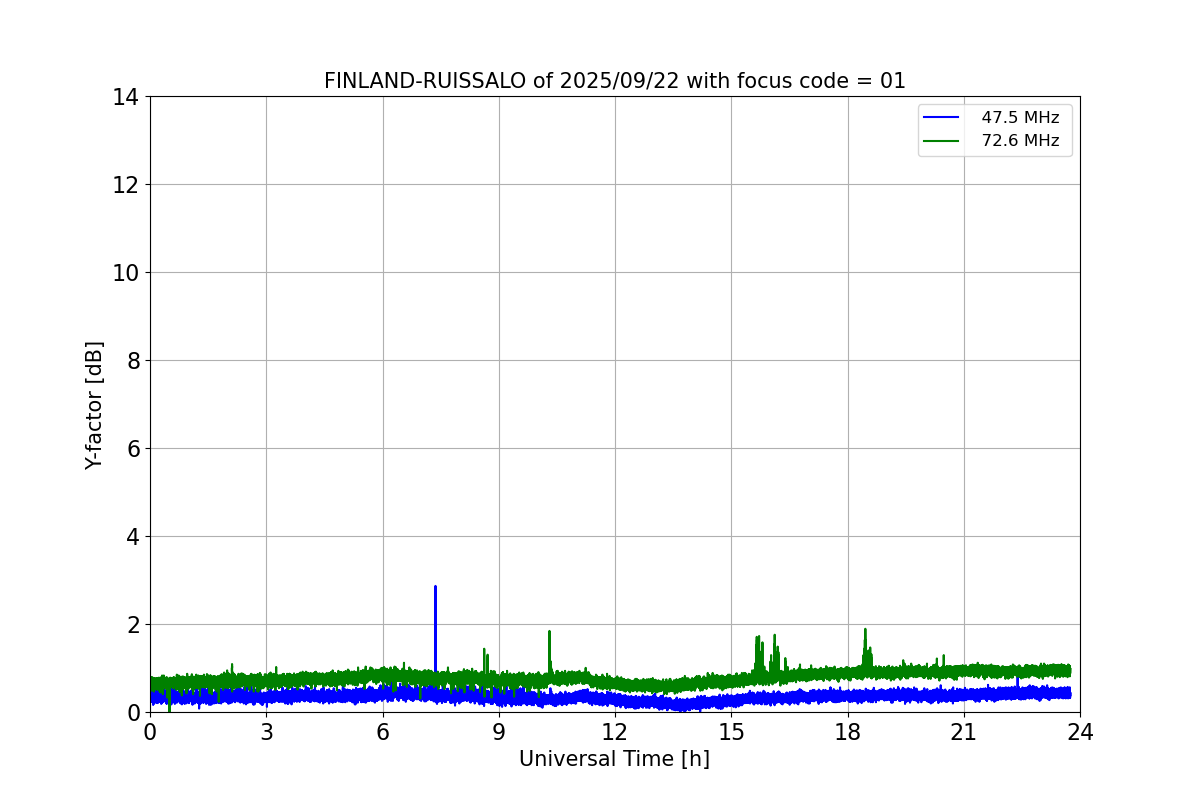Click the x-axis tick label 24
Screen dimensions: 1200x800
(1080, 732)
